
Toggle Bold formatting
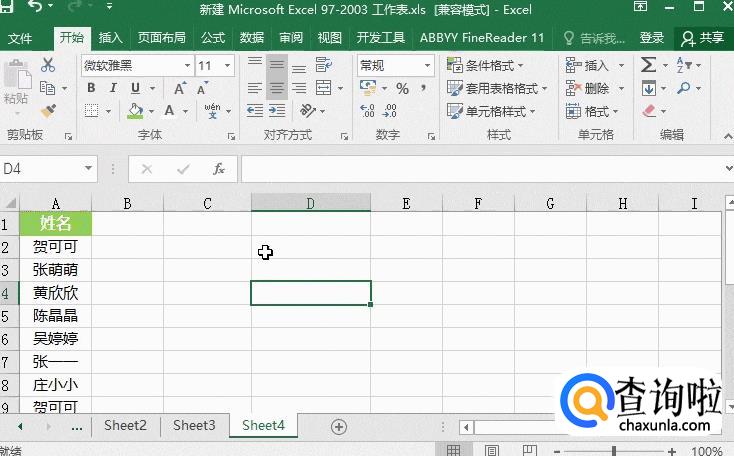[90, 88]
